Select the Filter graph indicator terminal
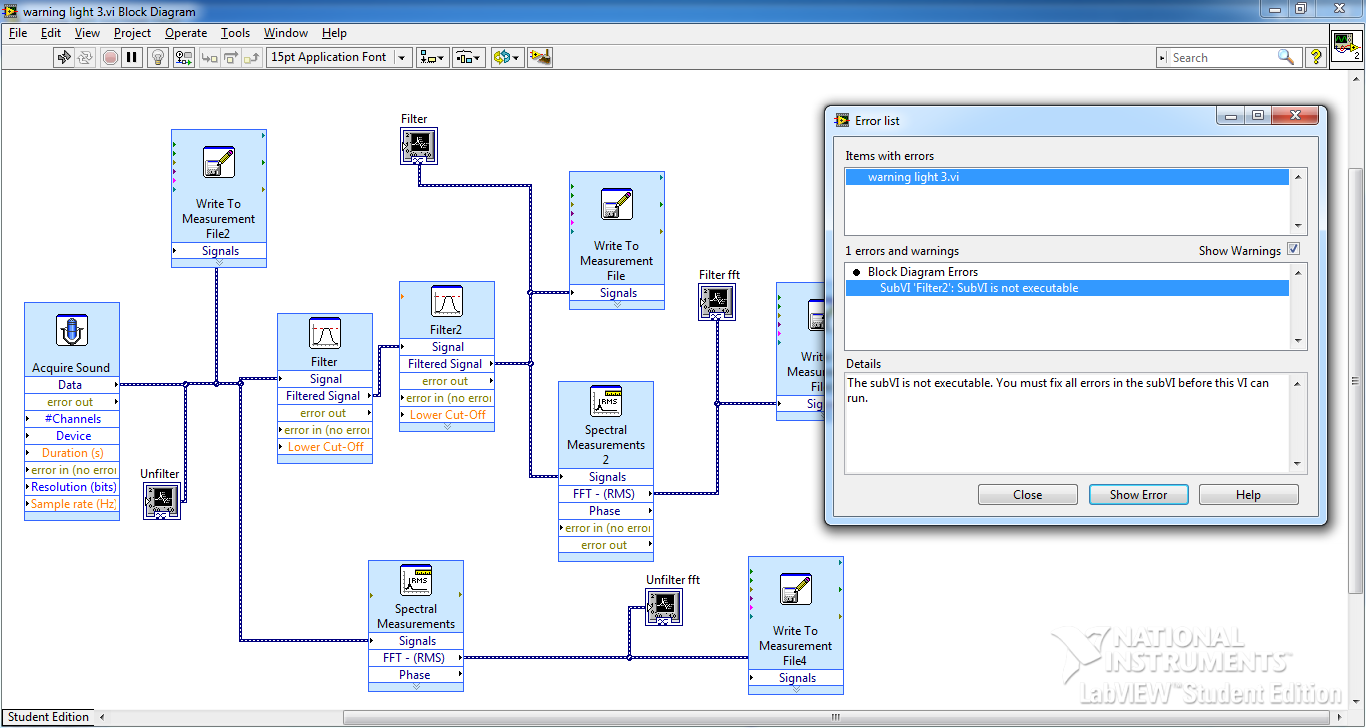Viewport: 1366px width, 728px height. 419,146
